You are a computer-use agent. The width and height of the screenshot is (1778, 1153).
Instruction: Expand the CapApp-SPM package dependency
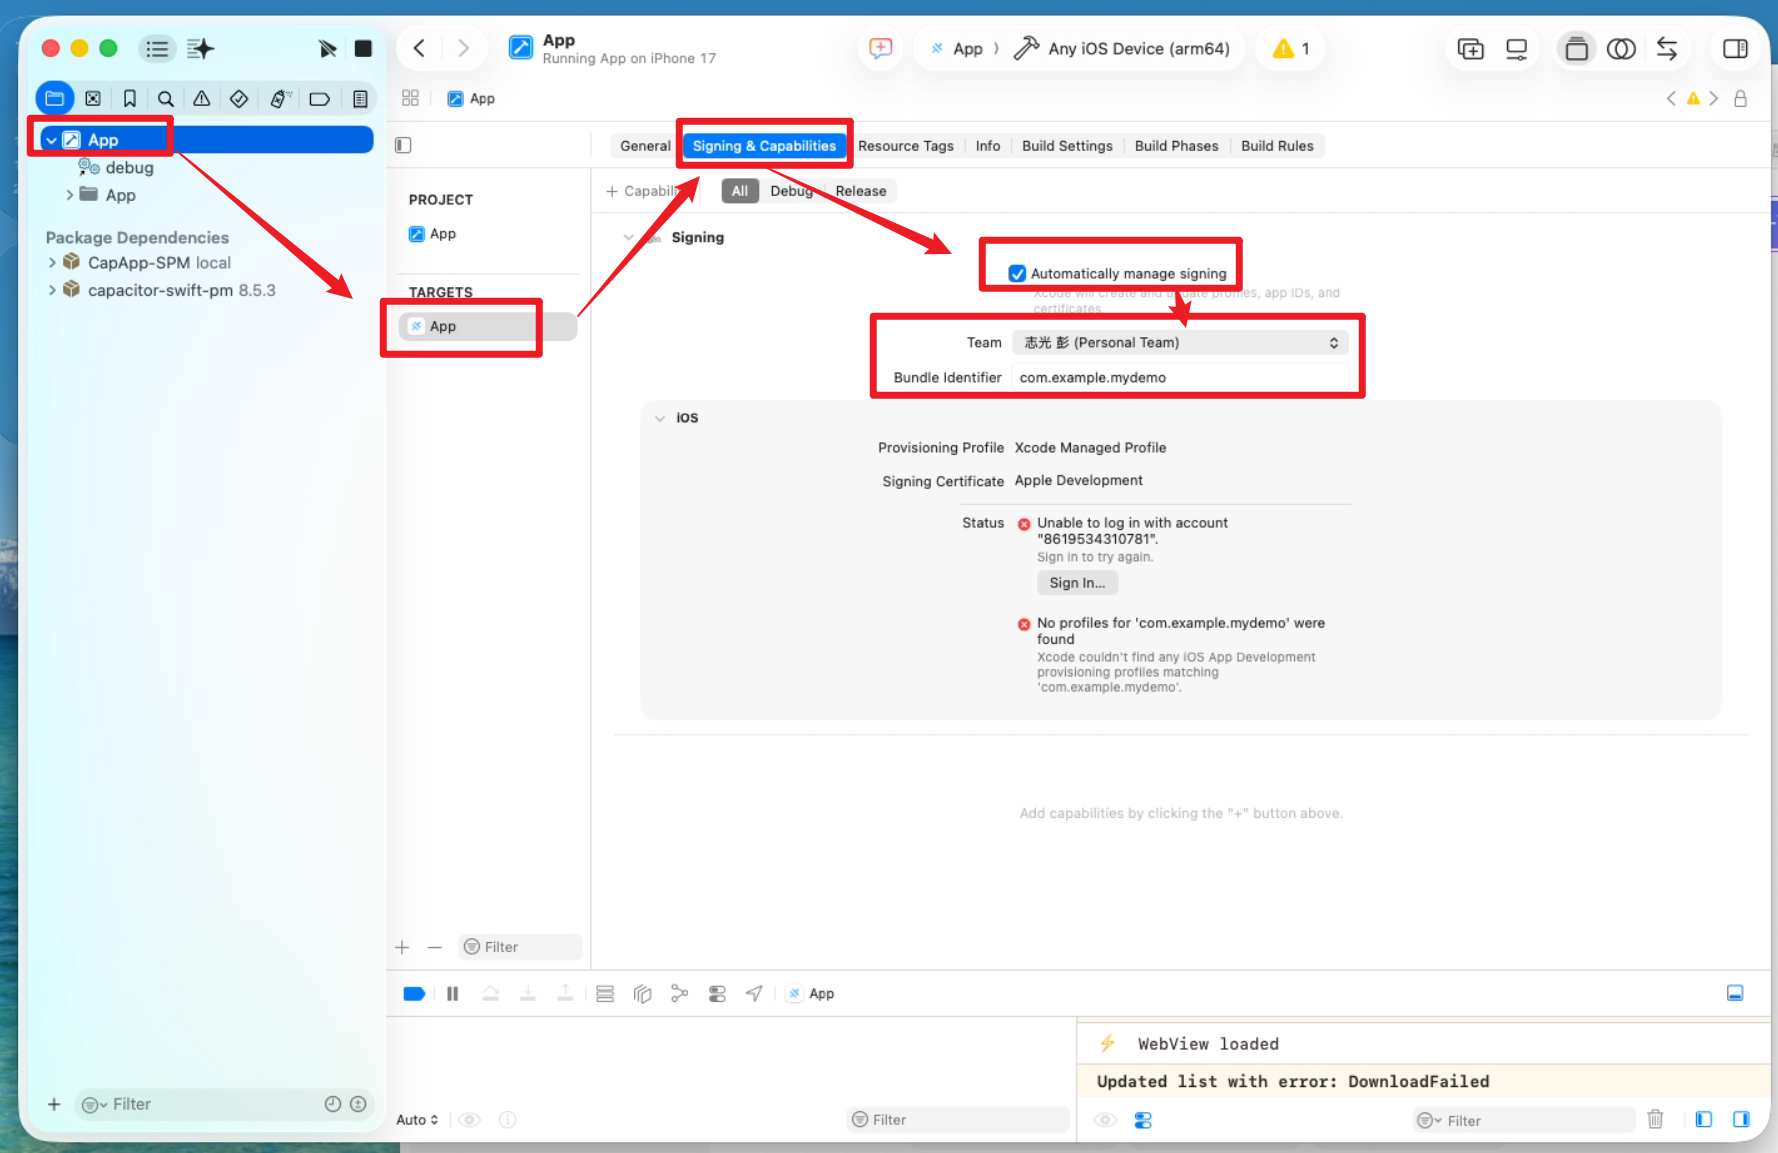pos(52,262)
